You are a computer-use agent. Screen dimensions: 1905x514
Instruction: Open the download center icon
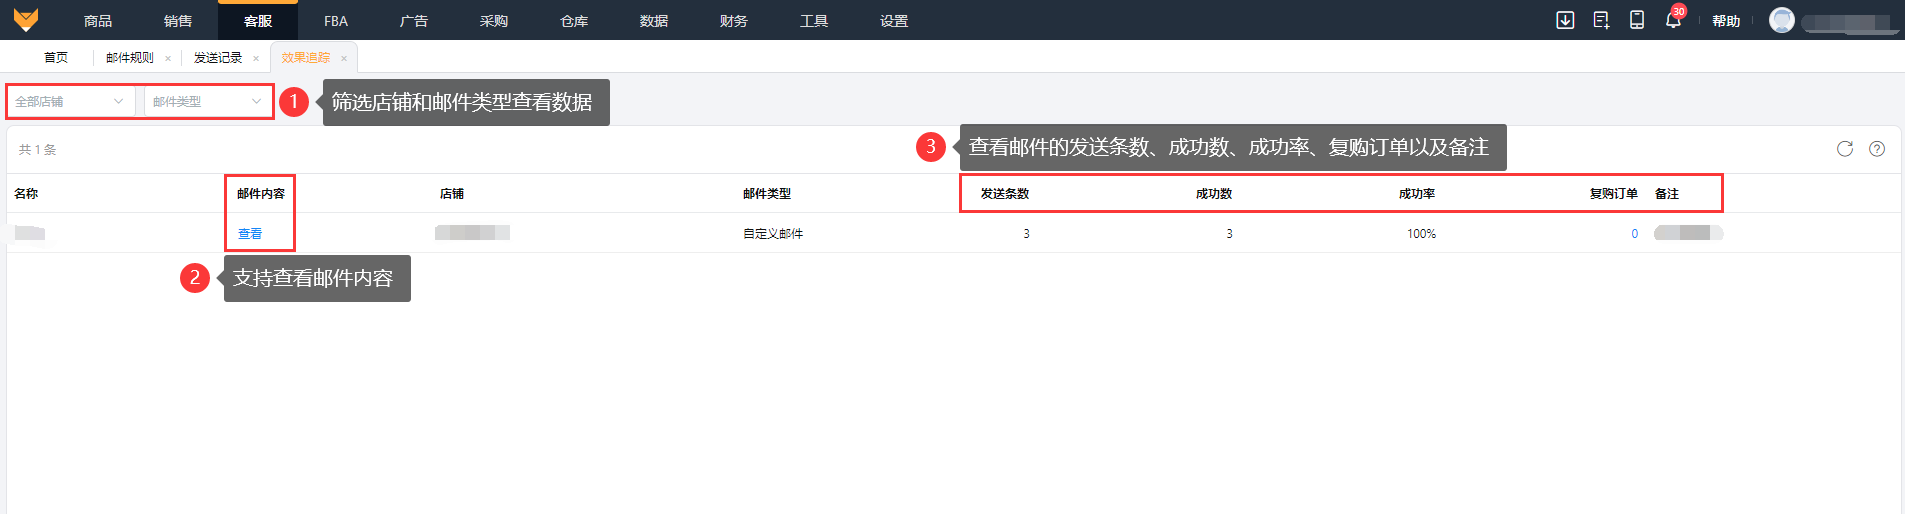(x=1565, y=20)
